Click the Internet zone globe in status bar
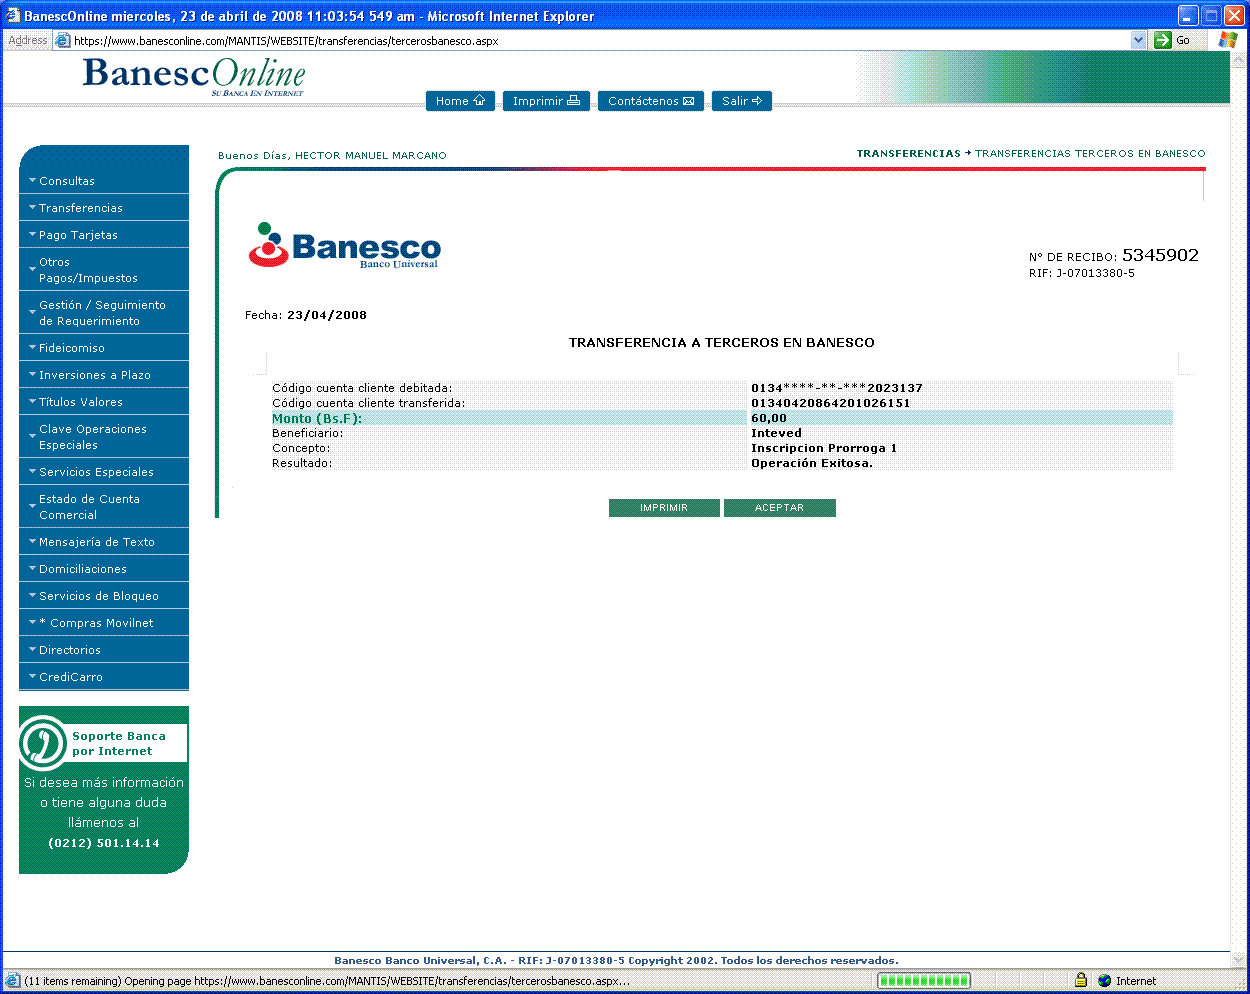 click(1104, 981)
